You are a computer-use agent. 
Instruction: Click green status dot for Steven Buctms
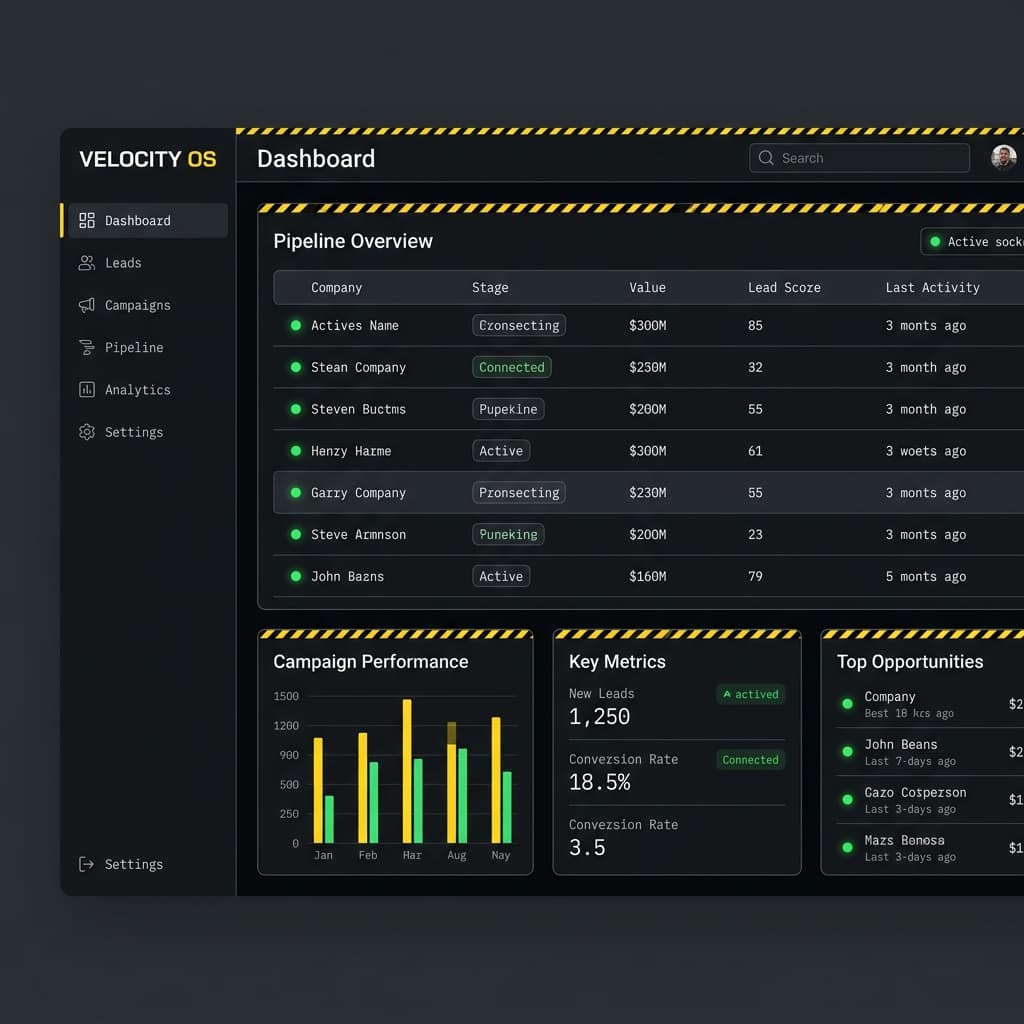pos(296,409)
